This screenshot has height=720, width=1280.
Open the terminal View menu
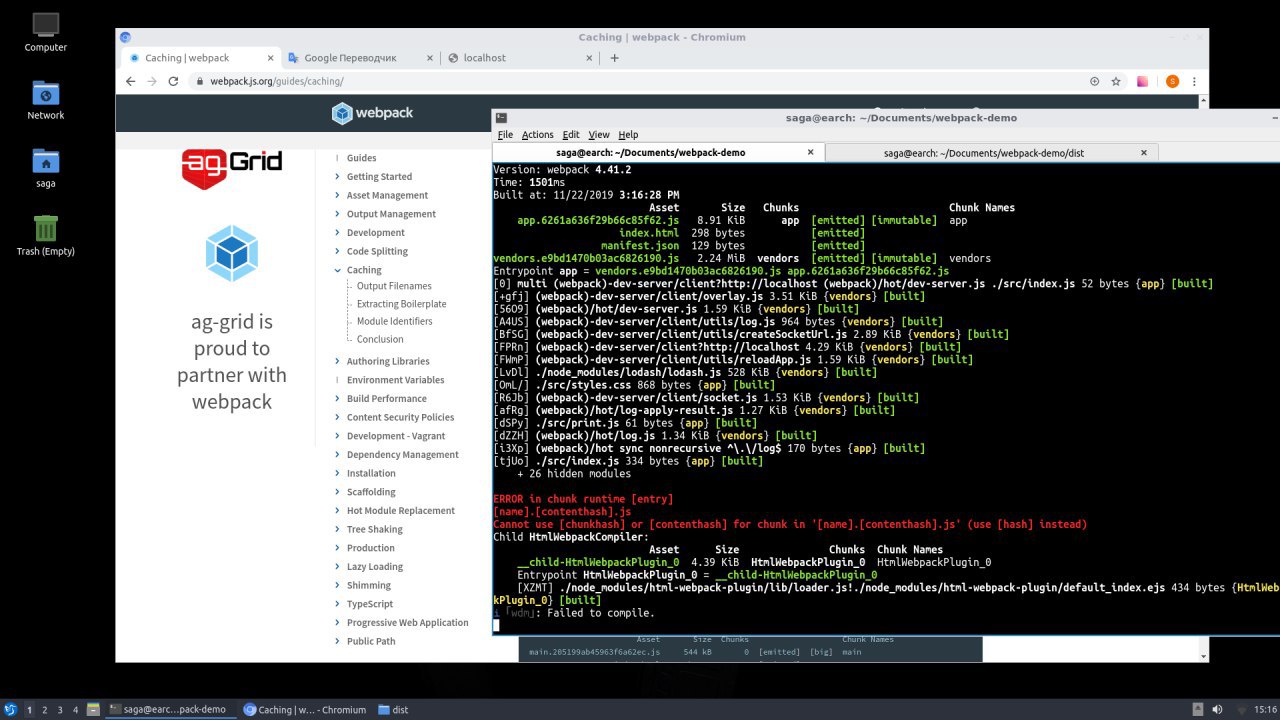coord(599,135)
